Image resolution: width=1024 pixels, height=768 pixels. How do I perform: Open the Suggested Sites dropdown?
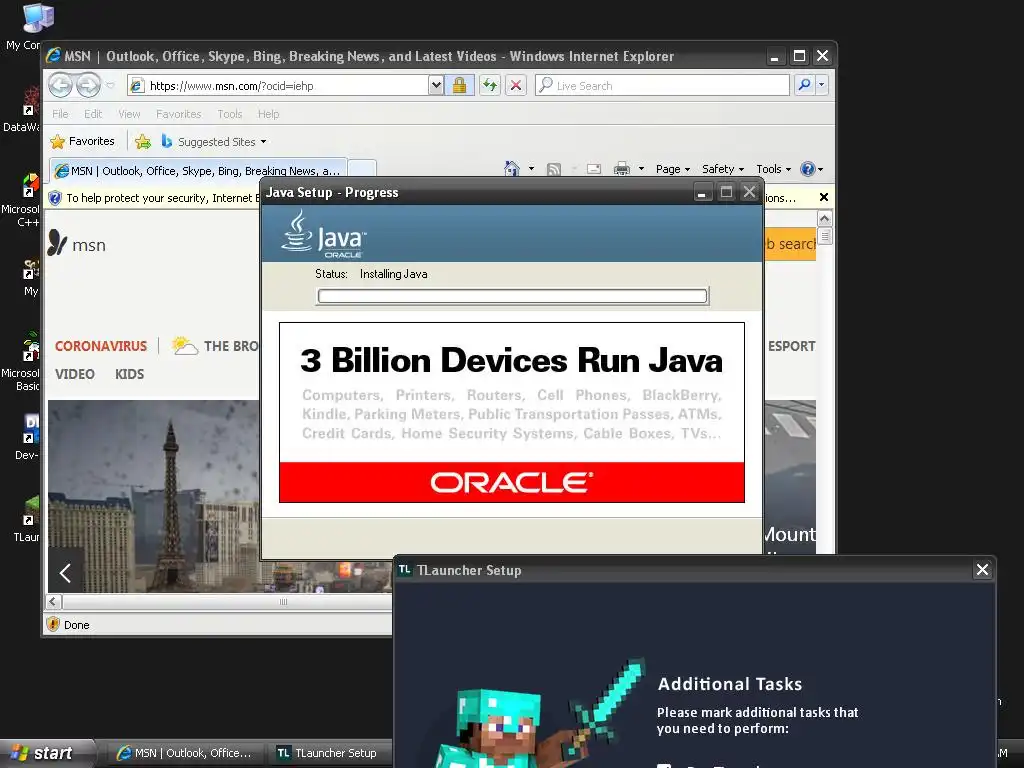point(214,142)
